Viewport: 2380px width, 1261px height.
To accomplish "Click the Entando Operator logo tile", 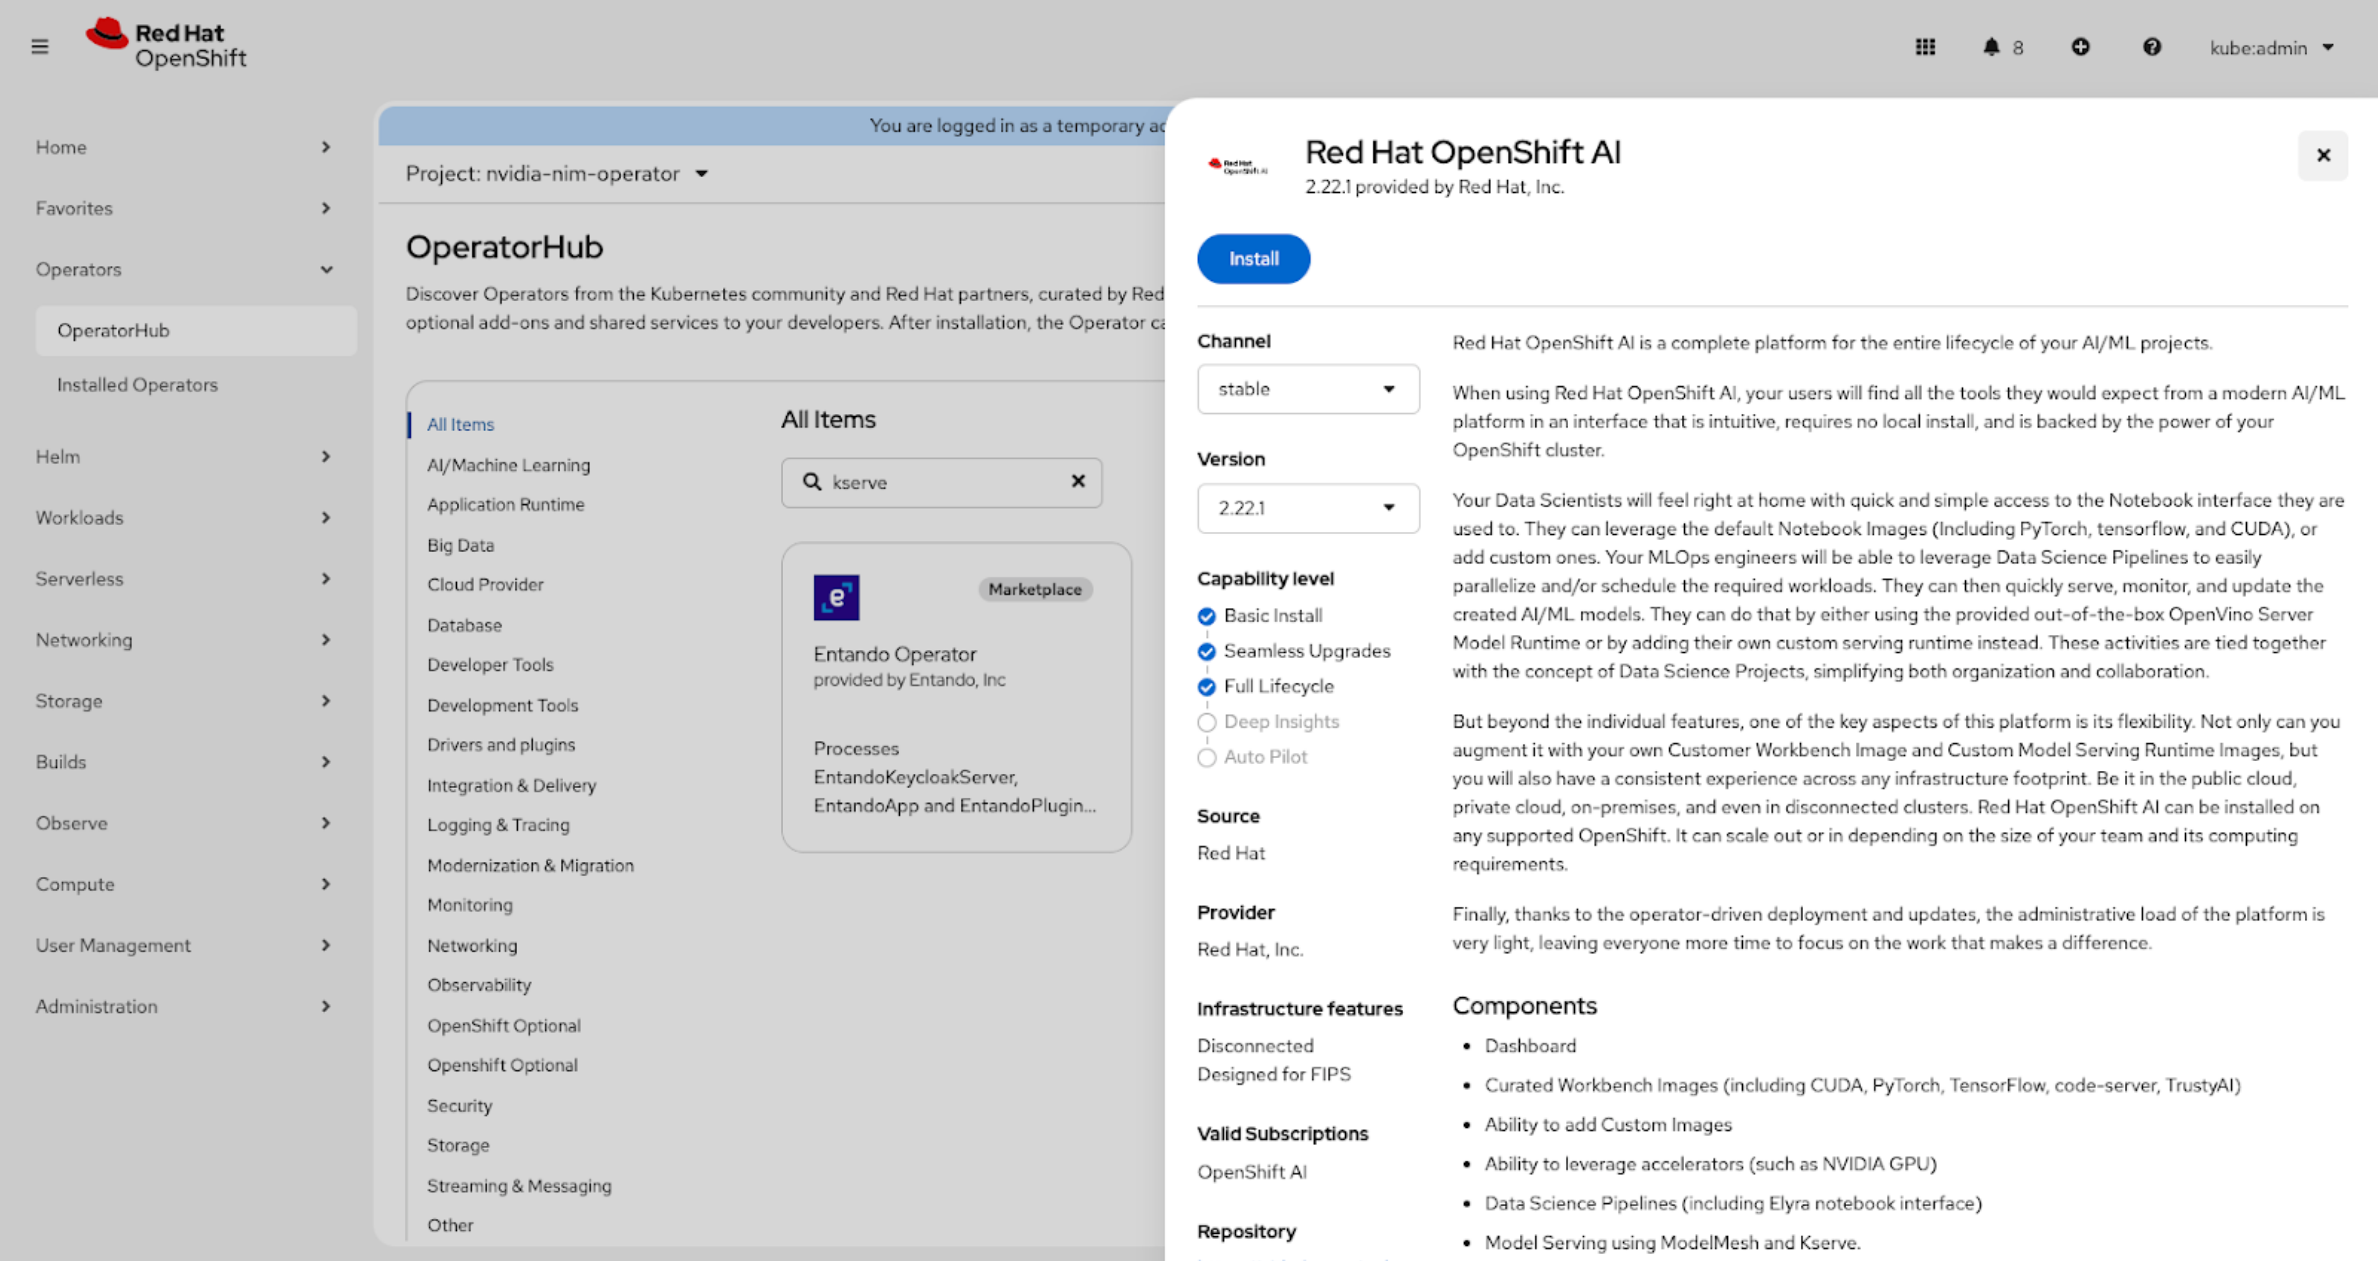I will 836,597.
